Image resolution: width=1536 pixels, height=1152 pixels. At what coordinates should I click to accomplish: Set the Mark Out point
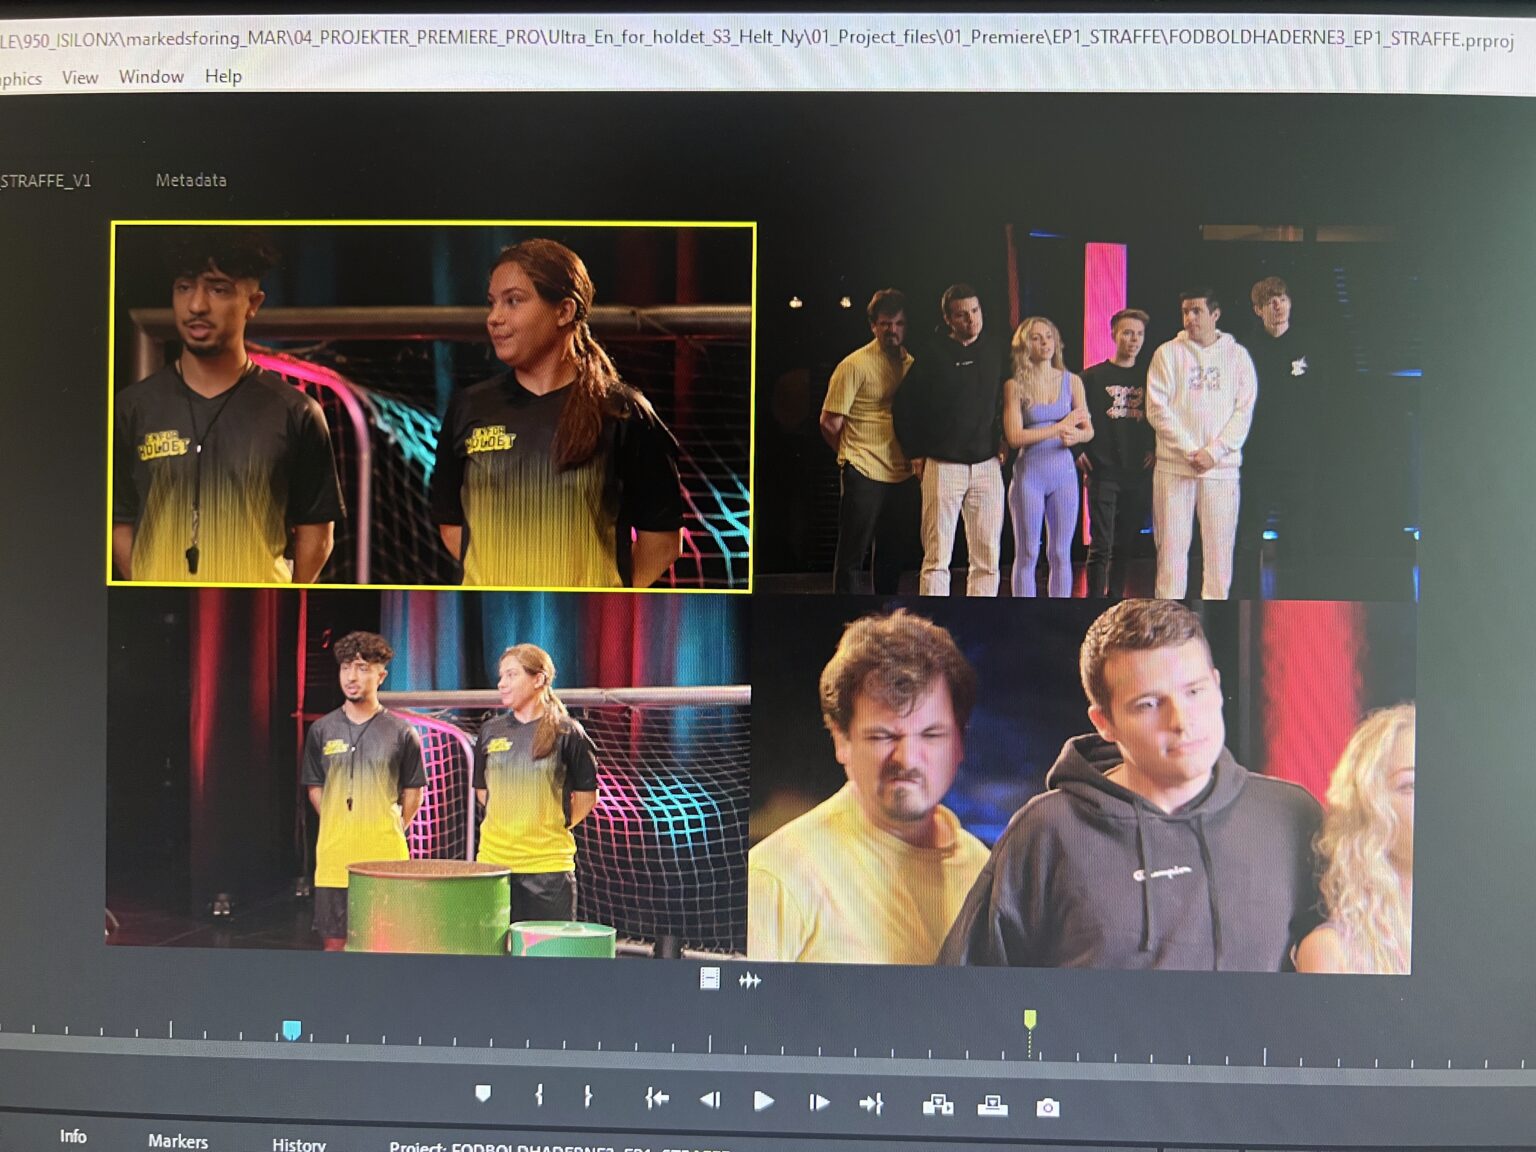click(588, 1097)
